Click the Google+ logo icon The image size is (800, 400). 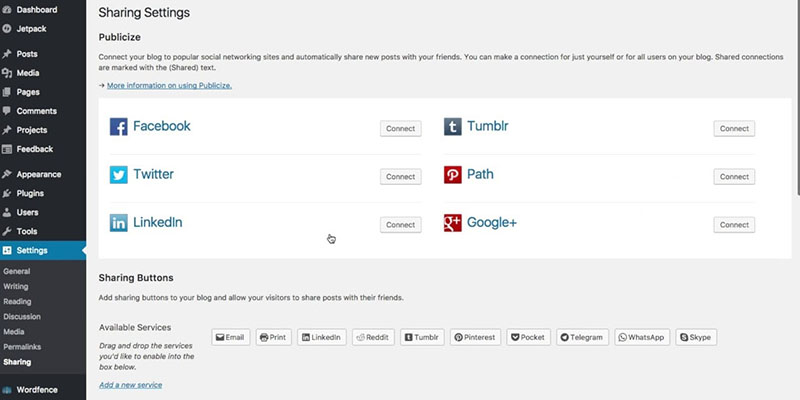pyautogui.click(x=453, y=223)
